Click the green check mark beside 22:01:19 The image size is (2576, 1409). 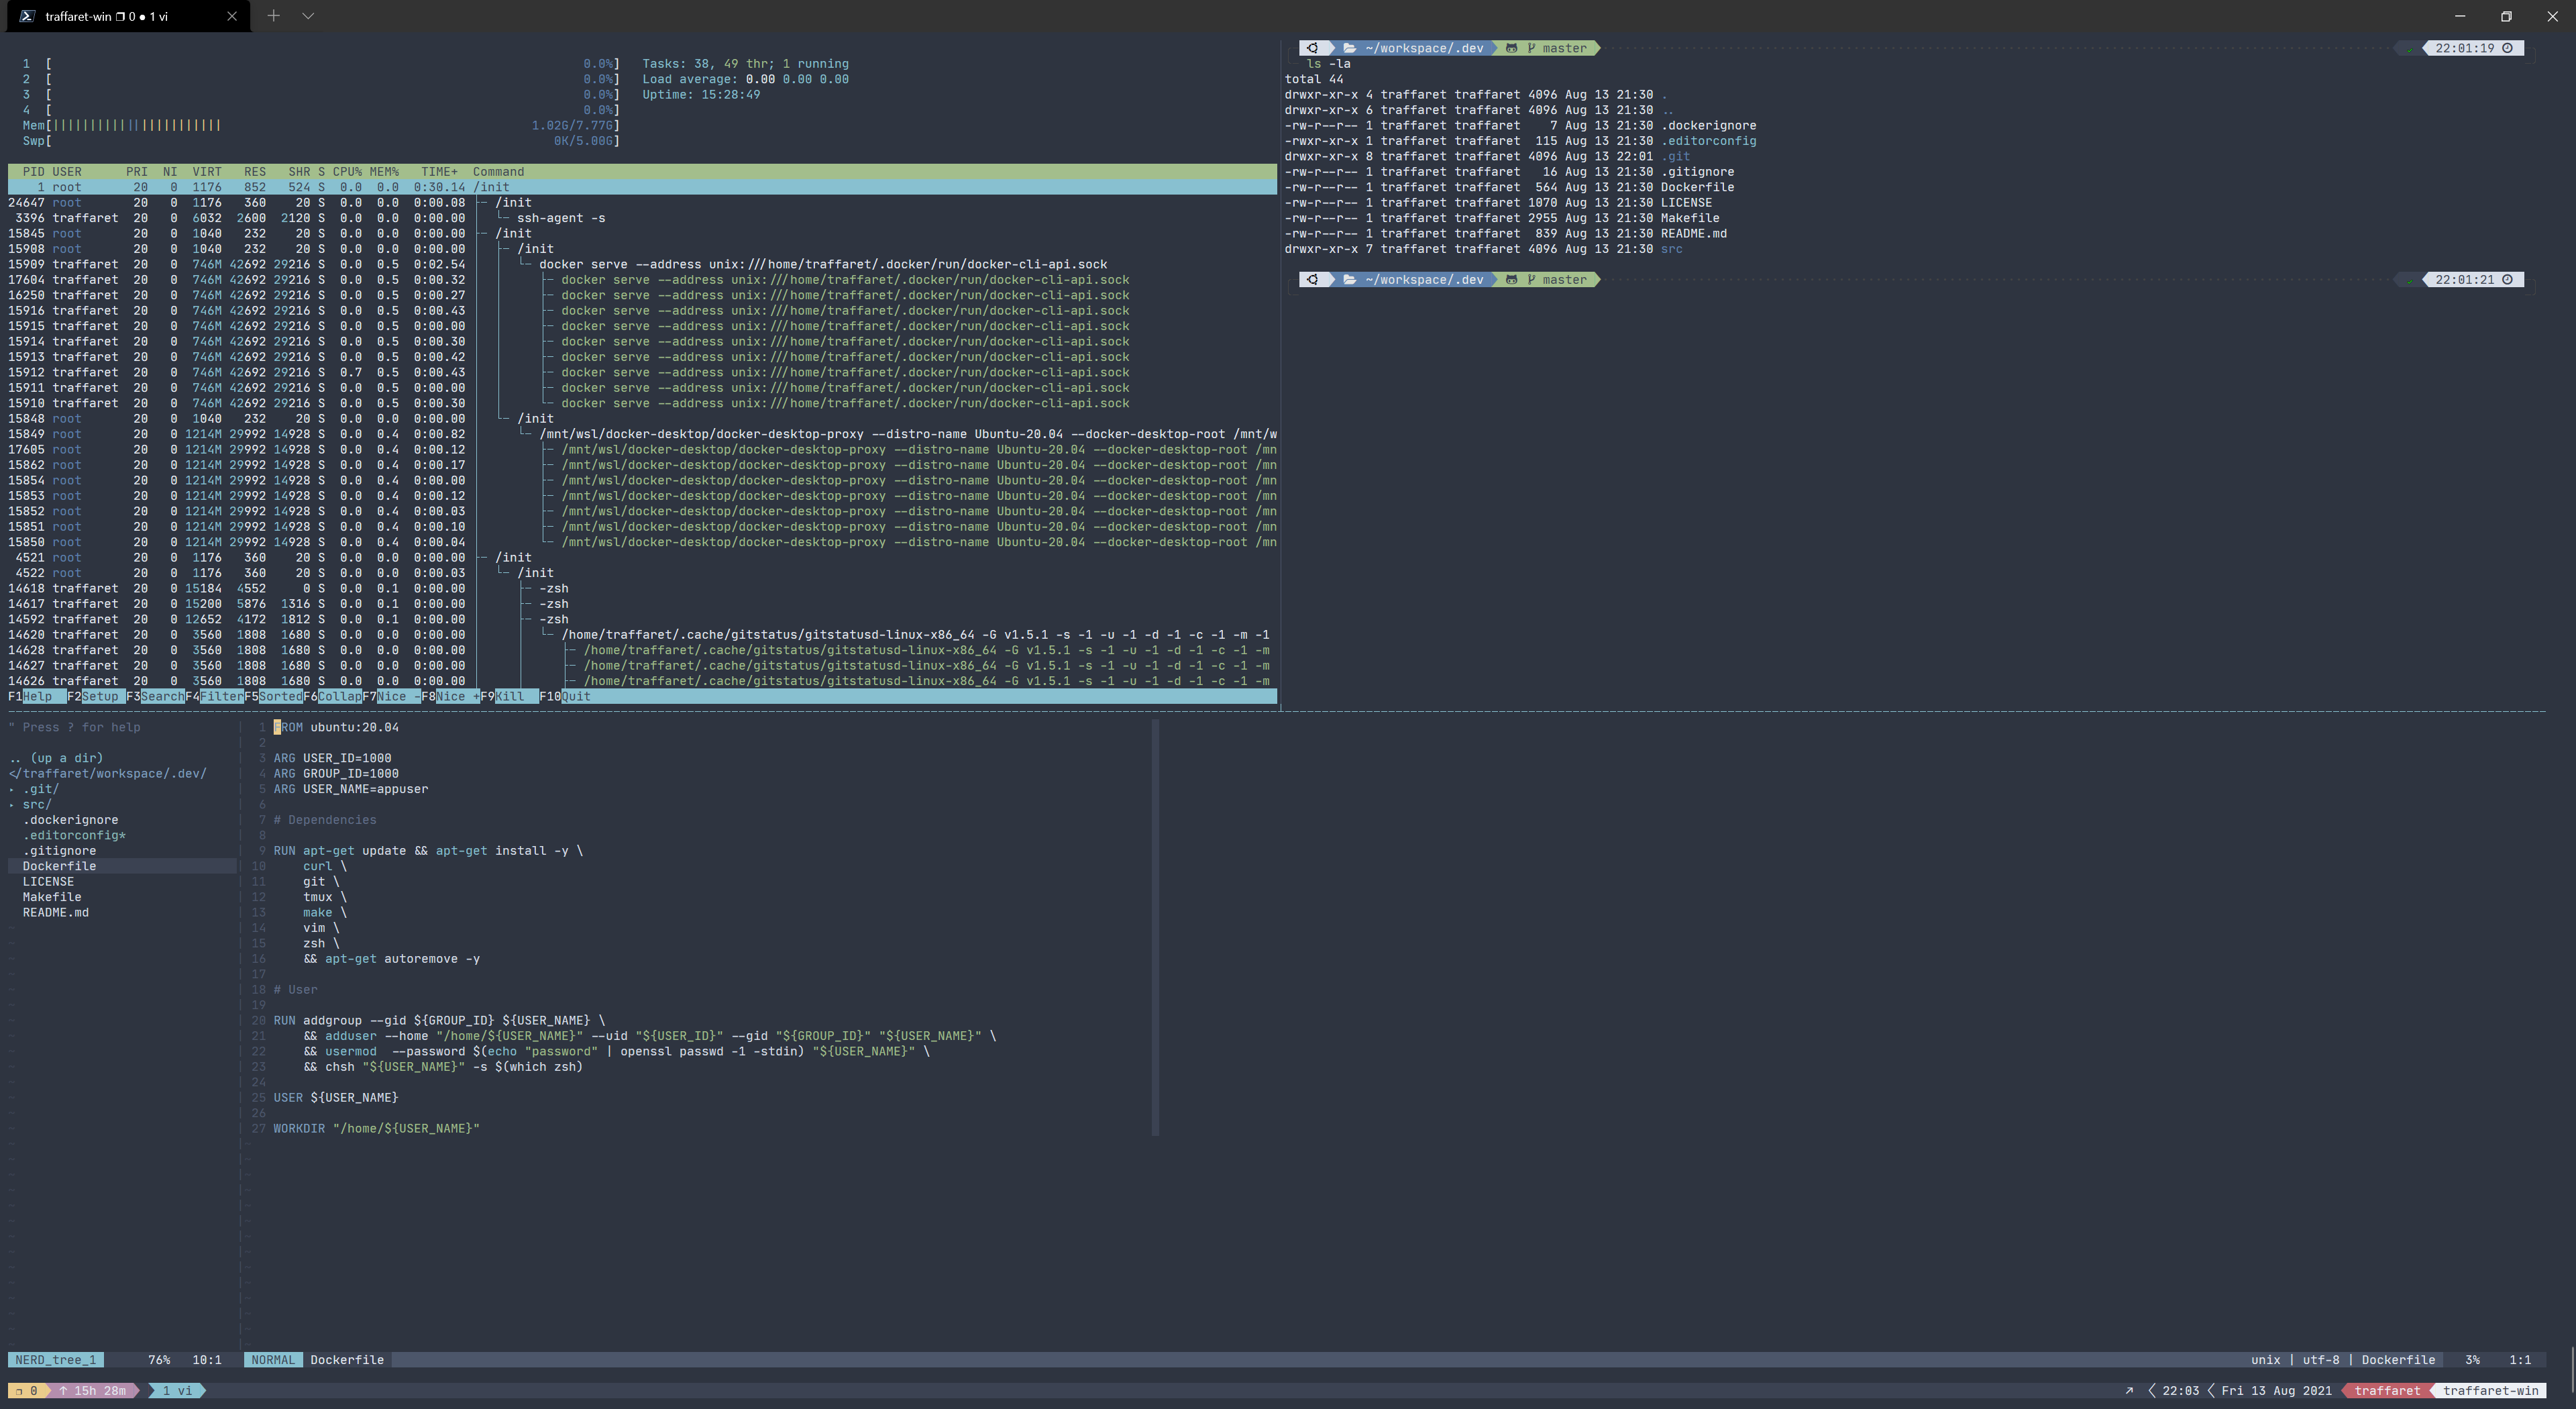coord(2410,50)
